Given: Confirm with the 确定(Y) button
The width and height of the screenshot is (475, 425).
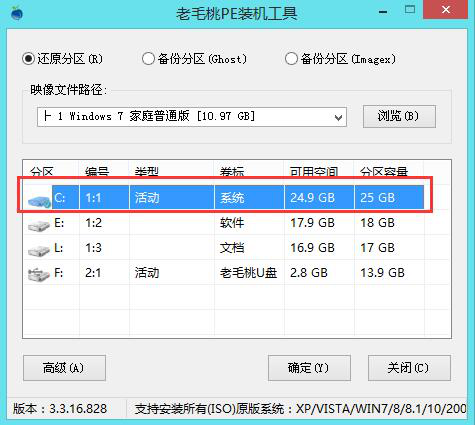Looking at the screenshot, I should pyautogui.click(x=309, y=368).
